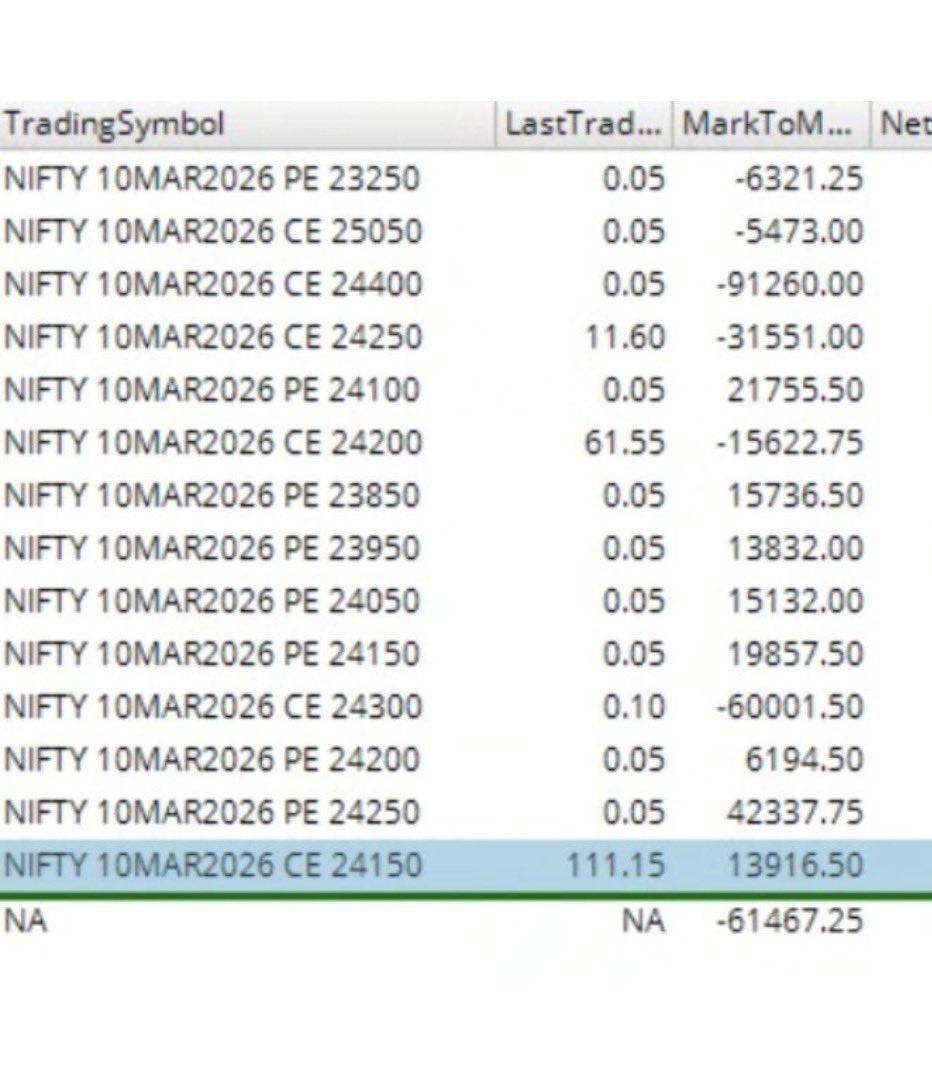Select row NIFTY 10MAR2026 CE 24300
This screenshot has width=932, height=1069.
[466, 707]
